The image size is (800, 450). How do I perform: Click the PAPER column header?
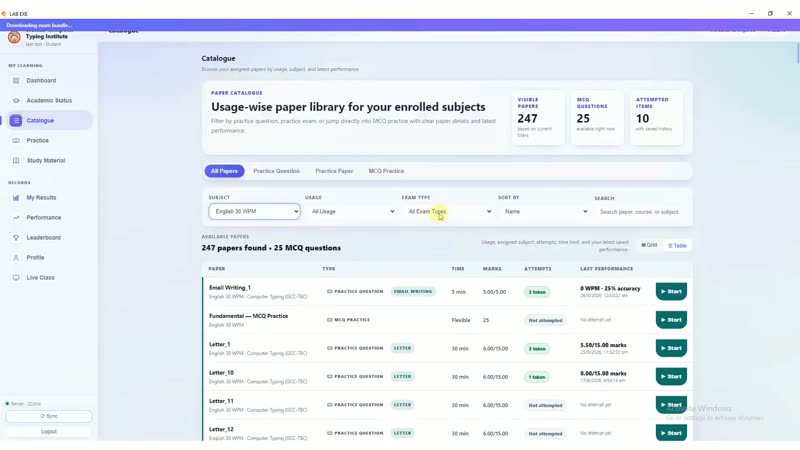click(x=217, y=268)
